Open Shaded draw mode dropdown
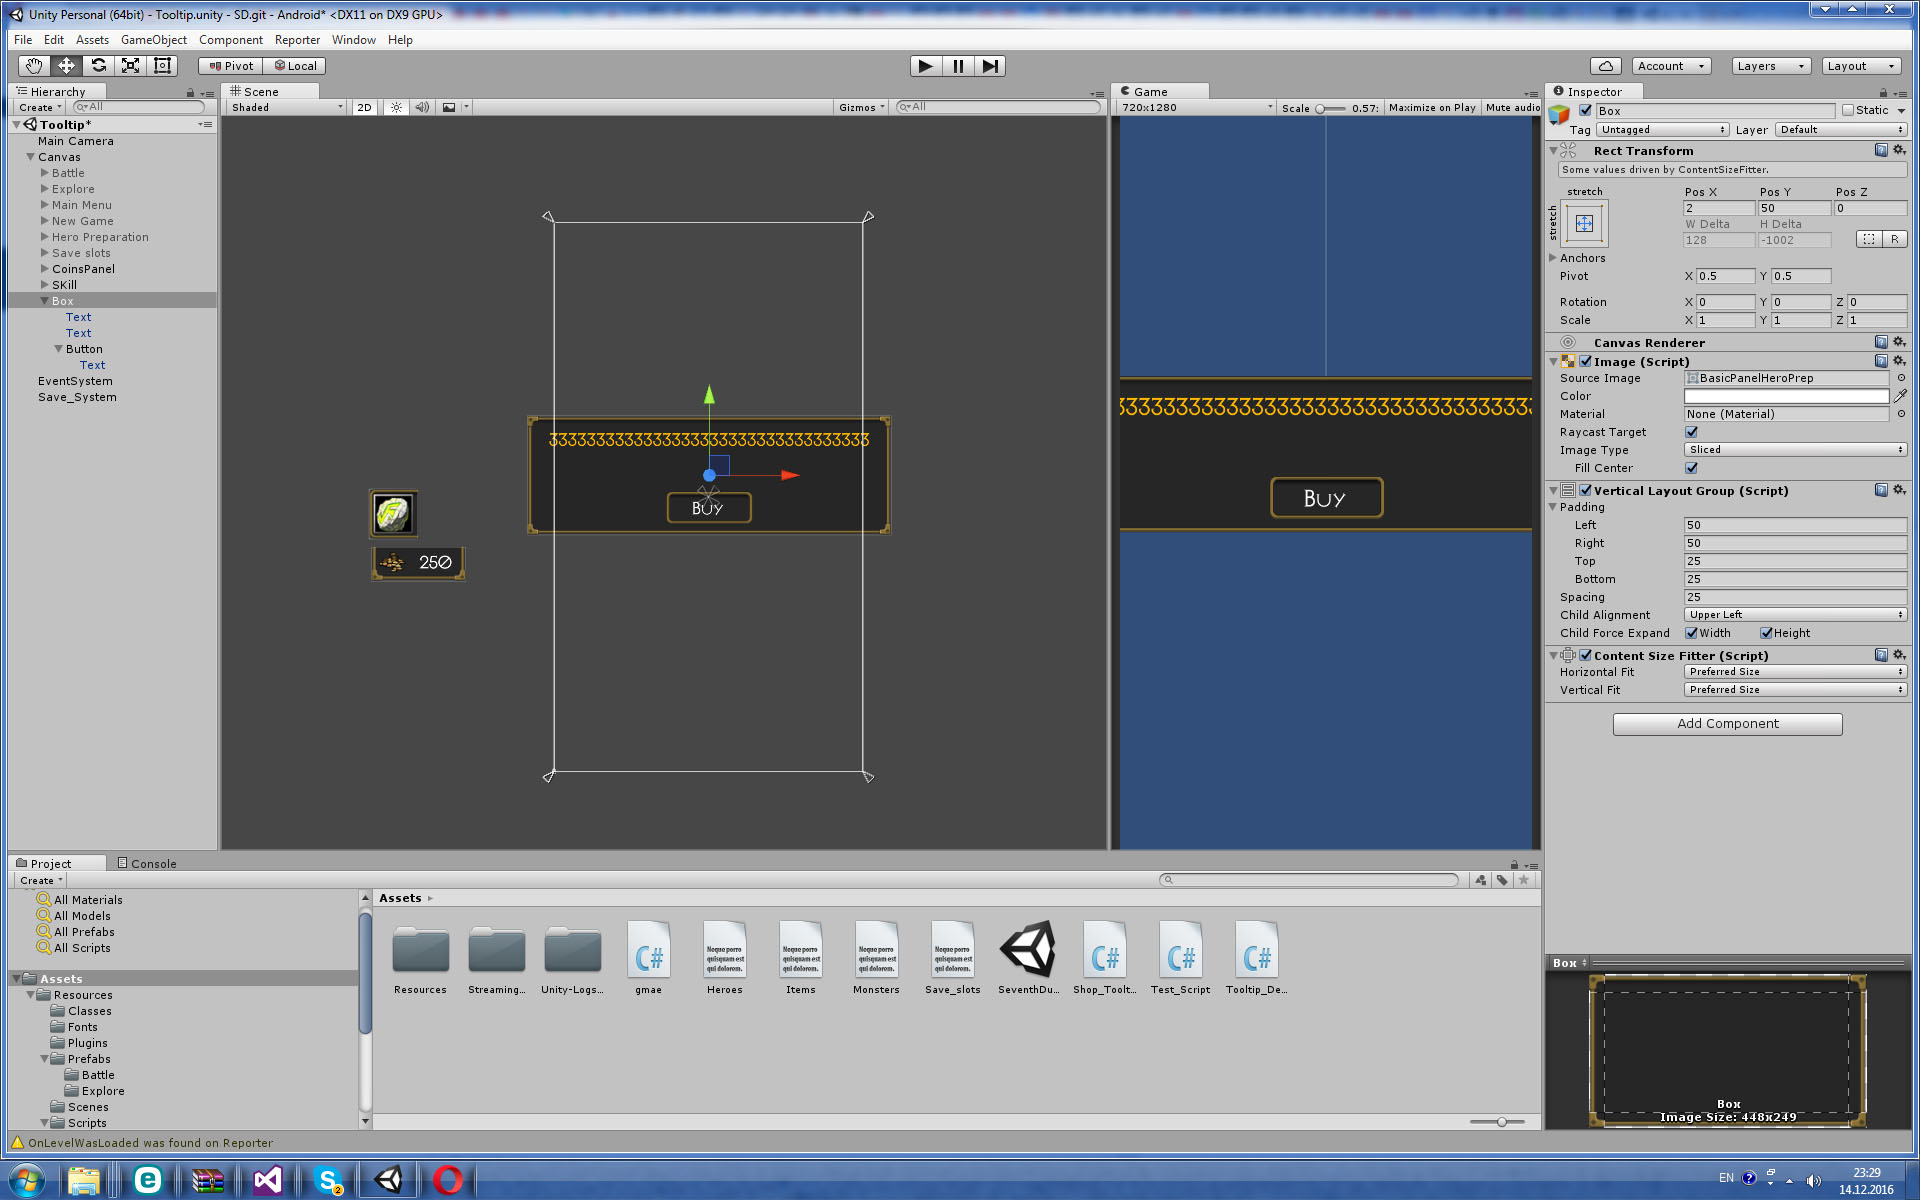Viewport: 1920px width, 1200px height. [287, 107]
